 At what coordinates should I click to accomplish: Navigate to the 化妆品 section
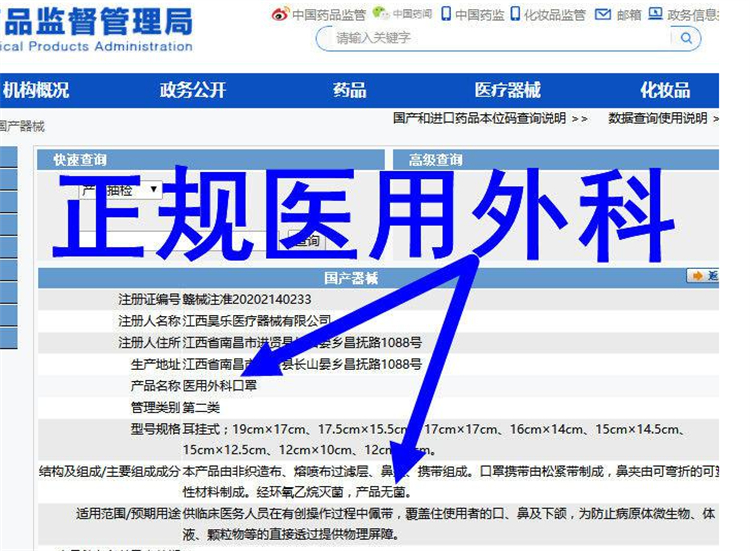pyautogui.click(x=665, y=90)
